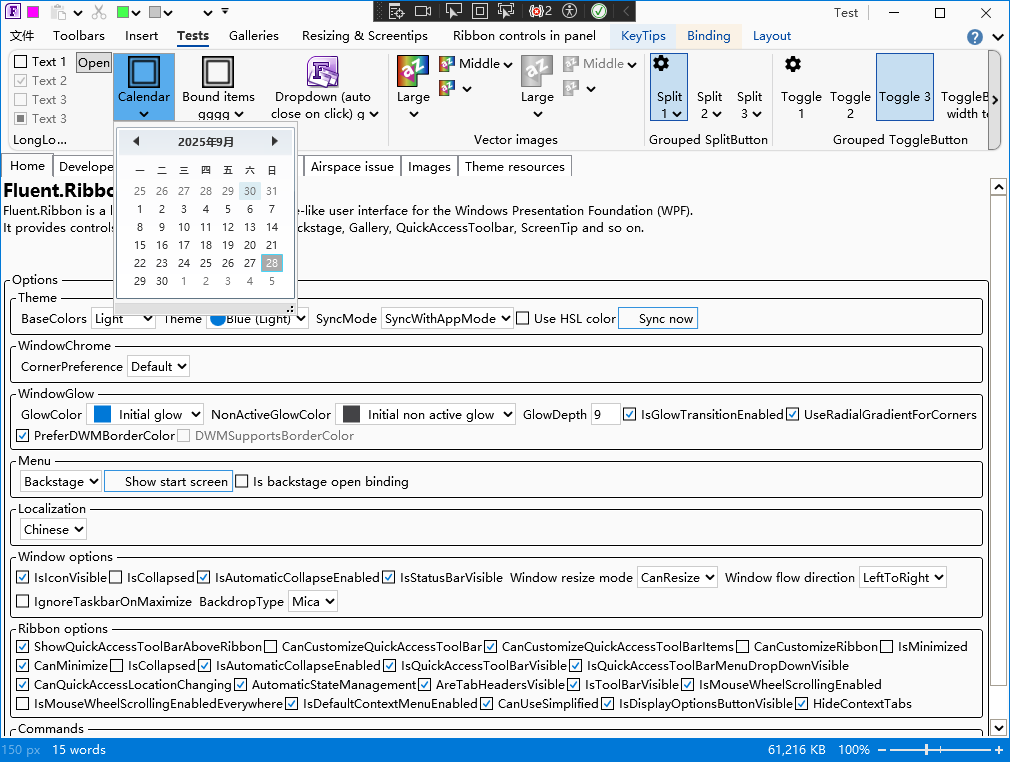Open the Window resize mode CanResize dropdown
Screen dimensions: 1010x762
(x=678, y=578)
